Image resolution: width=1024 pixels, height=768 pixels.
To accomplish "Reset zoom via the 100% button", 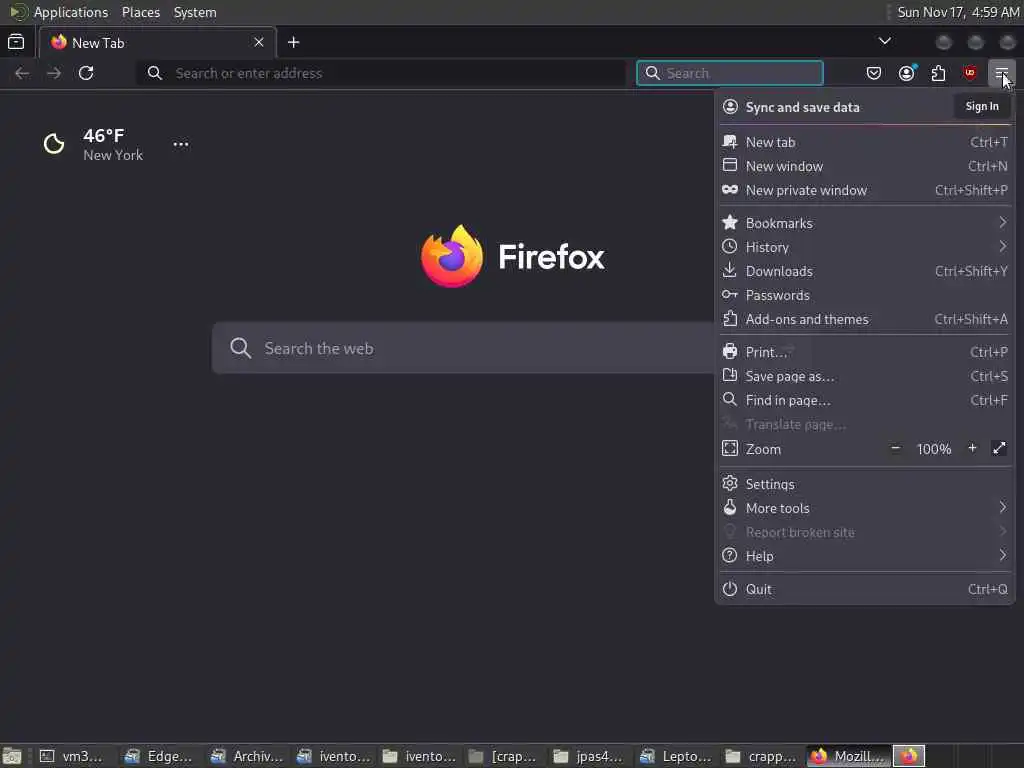I will tap(934, 449).
